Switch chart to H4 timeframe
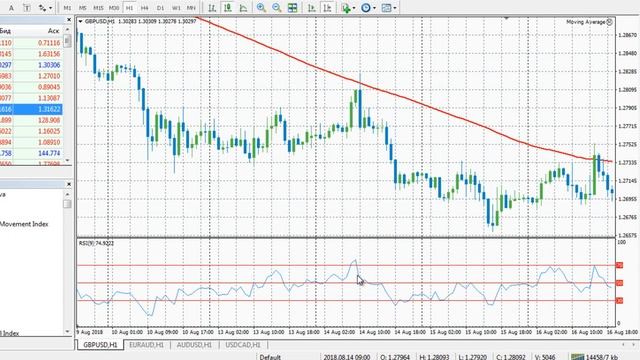This screenshot has width=640, height=360. 144,8
